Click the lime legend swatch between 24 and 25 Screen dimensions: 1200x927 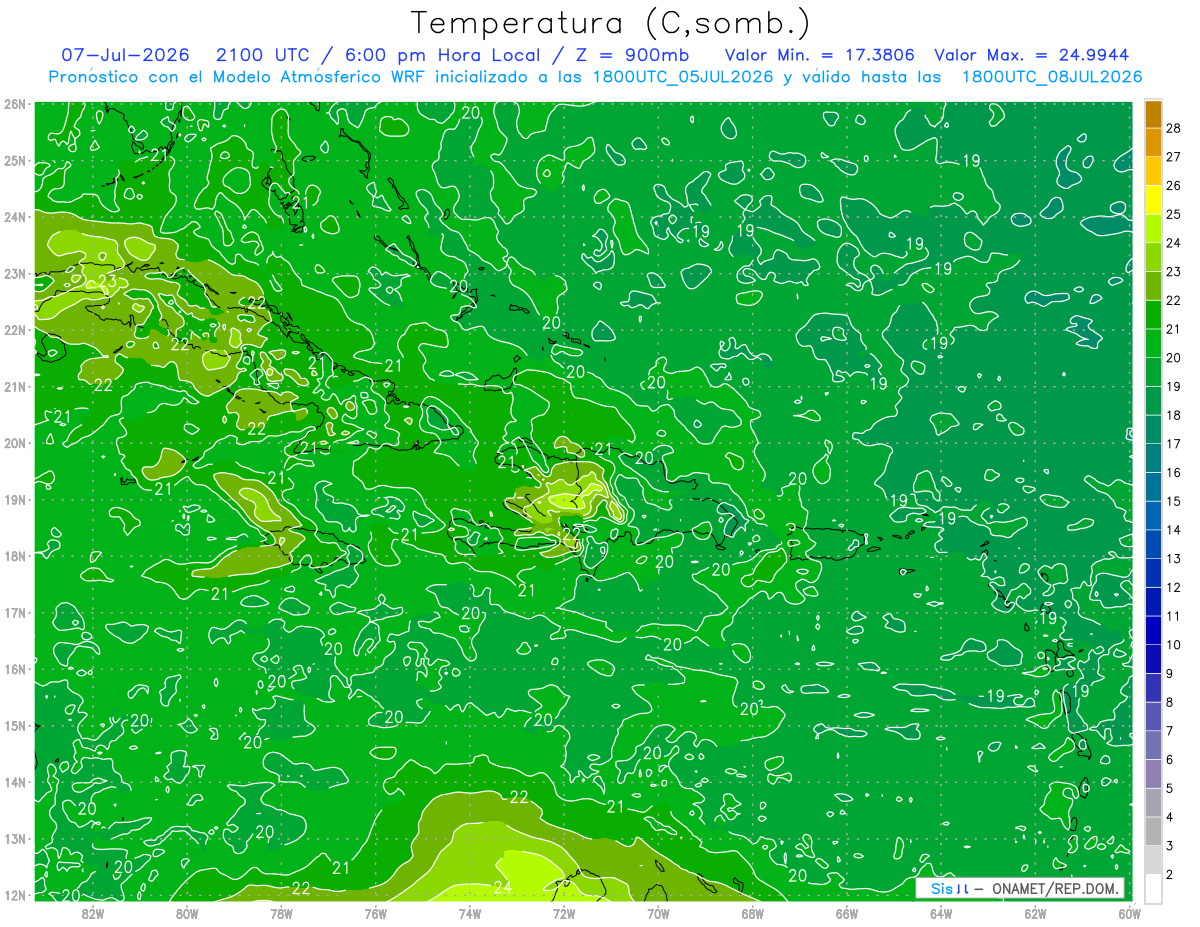coord(1153,228)
